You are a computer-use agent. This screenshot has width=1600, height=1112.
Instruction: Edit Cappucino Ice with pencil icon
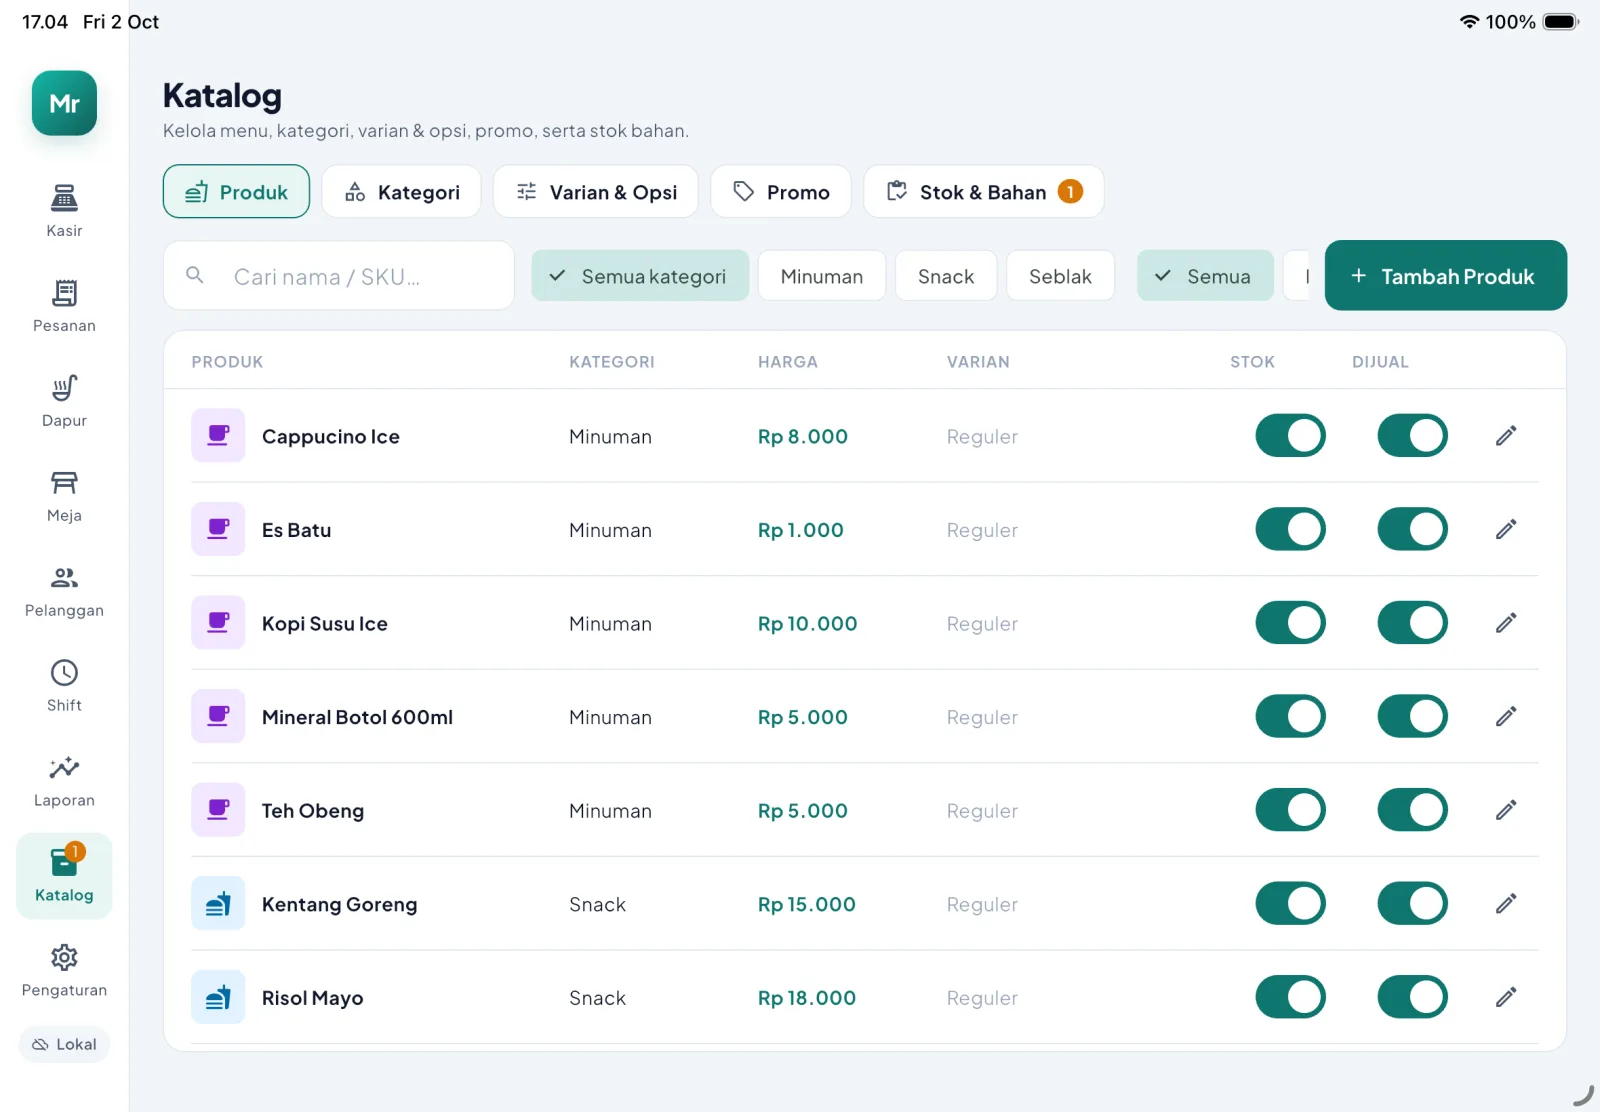(1506, 436)
